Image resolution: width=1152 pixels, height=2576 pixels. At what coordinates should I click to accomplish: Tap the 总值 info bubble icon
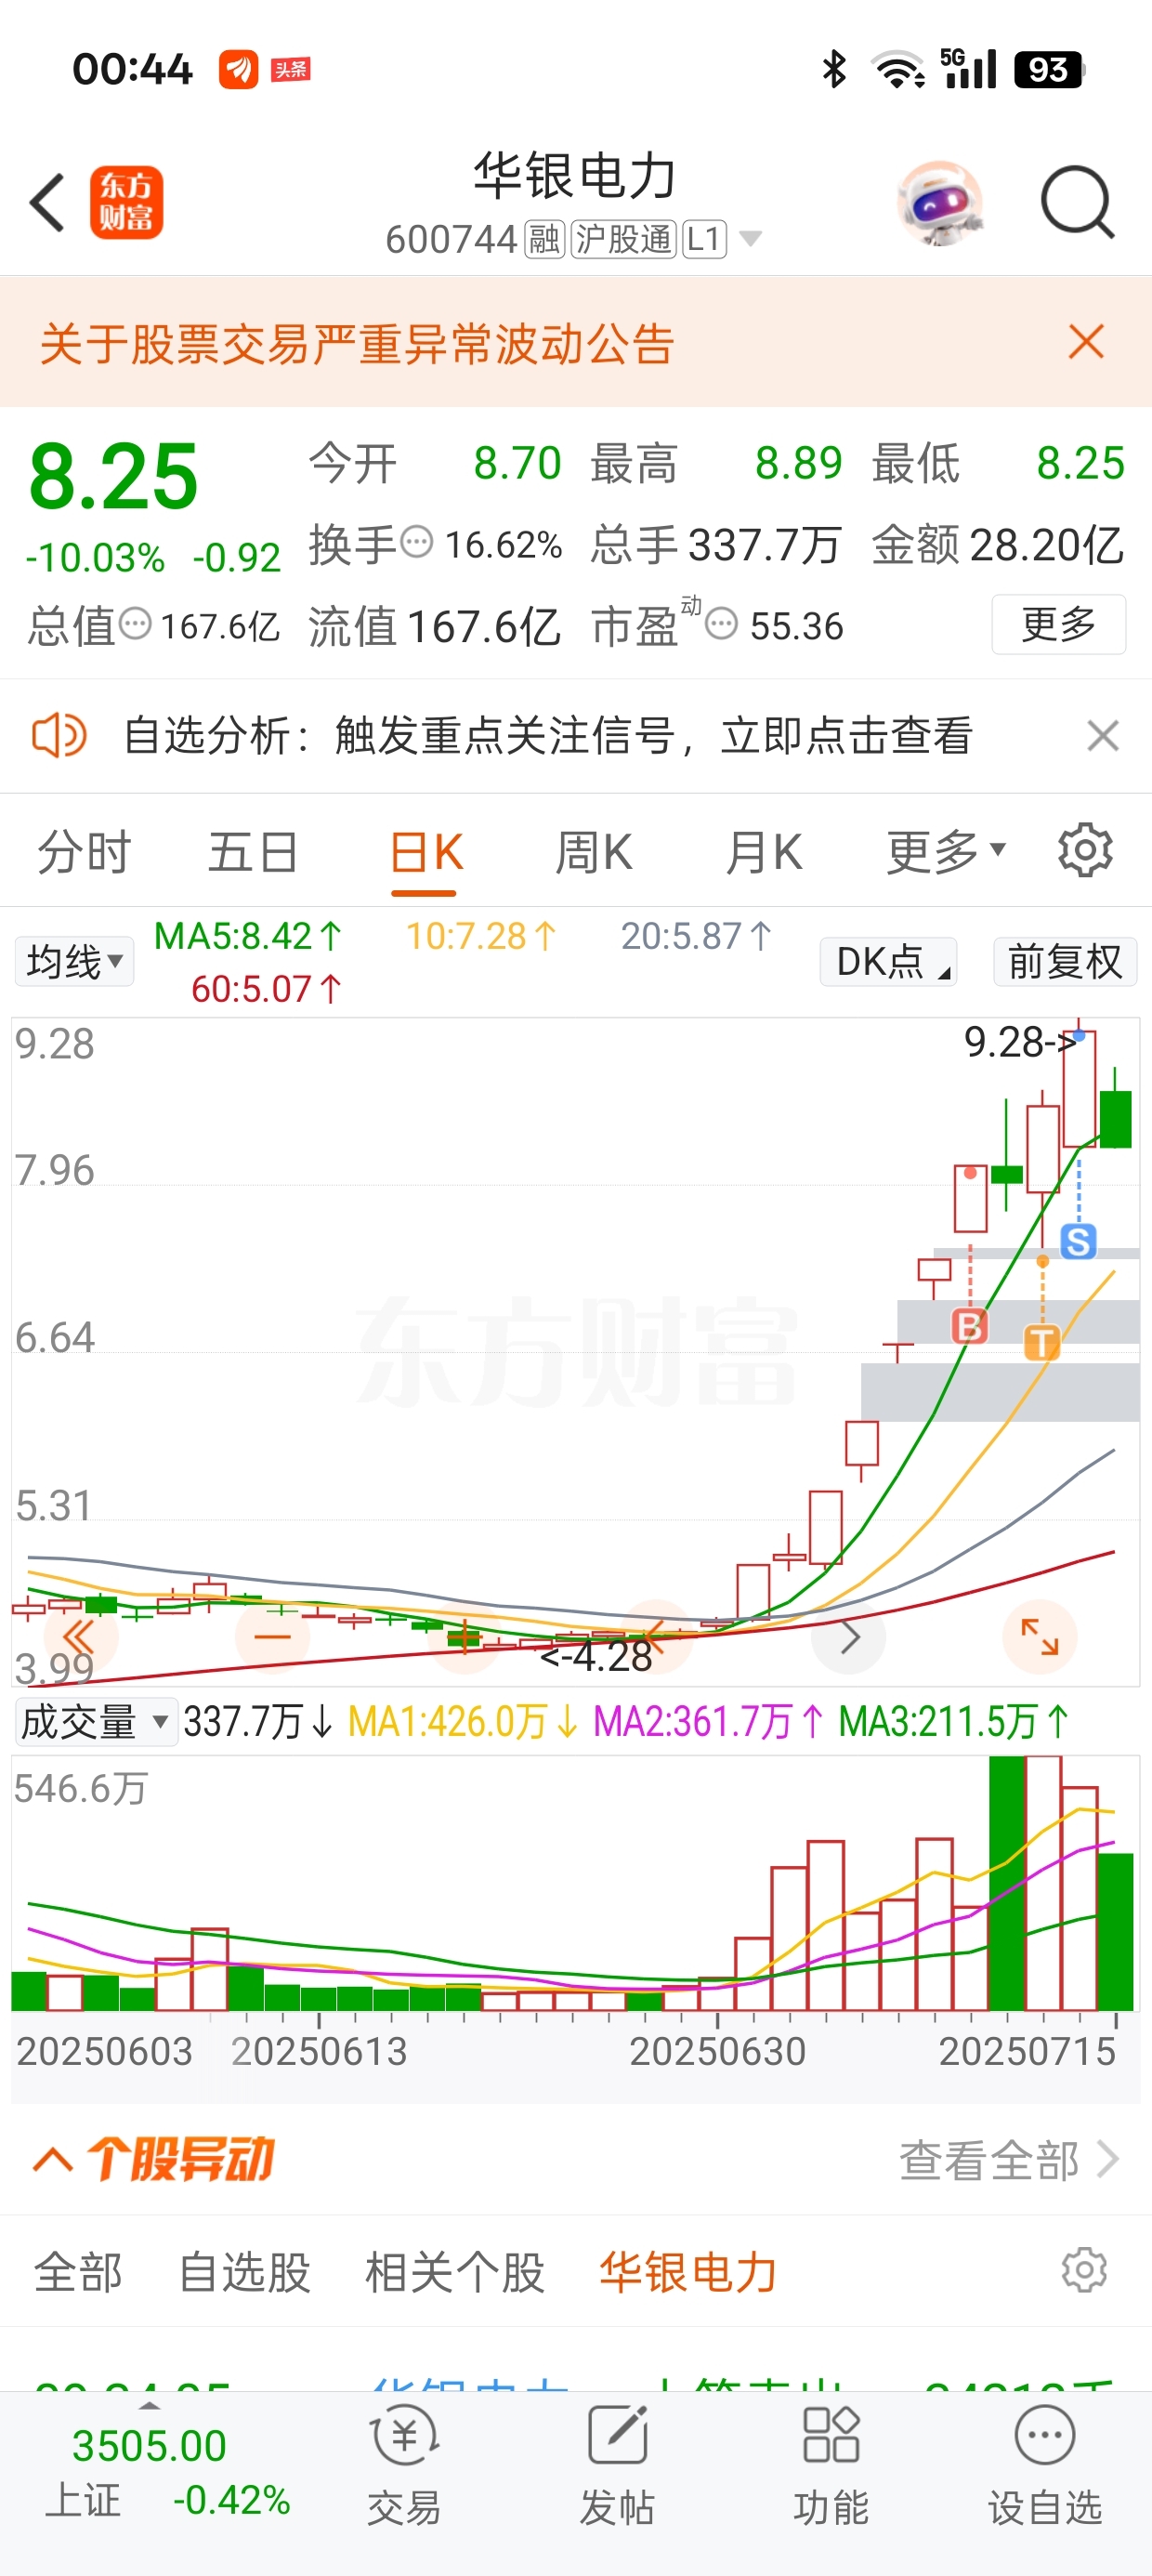tap(135, 624)
